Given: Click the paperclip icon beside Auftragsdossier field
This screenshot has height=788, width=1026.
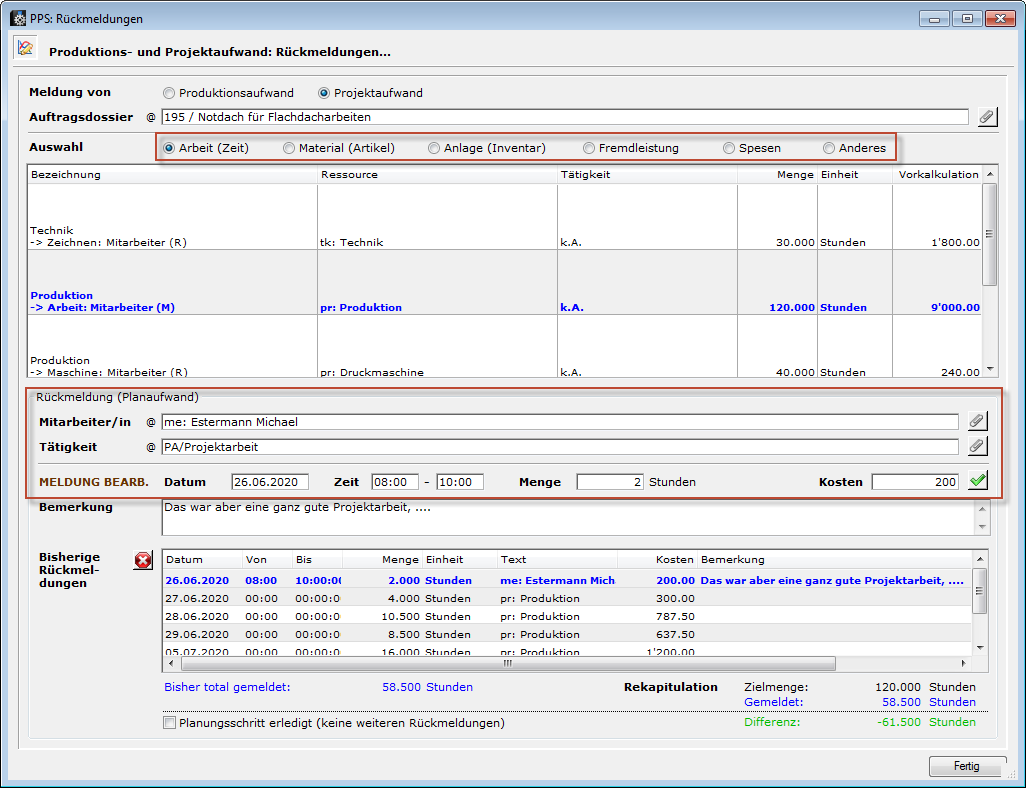Looking at the screenshot, I should coord(986,117).
